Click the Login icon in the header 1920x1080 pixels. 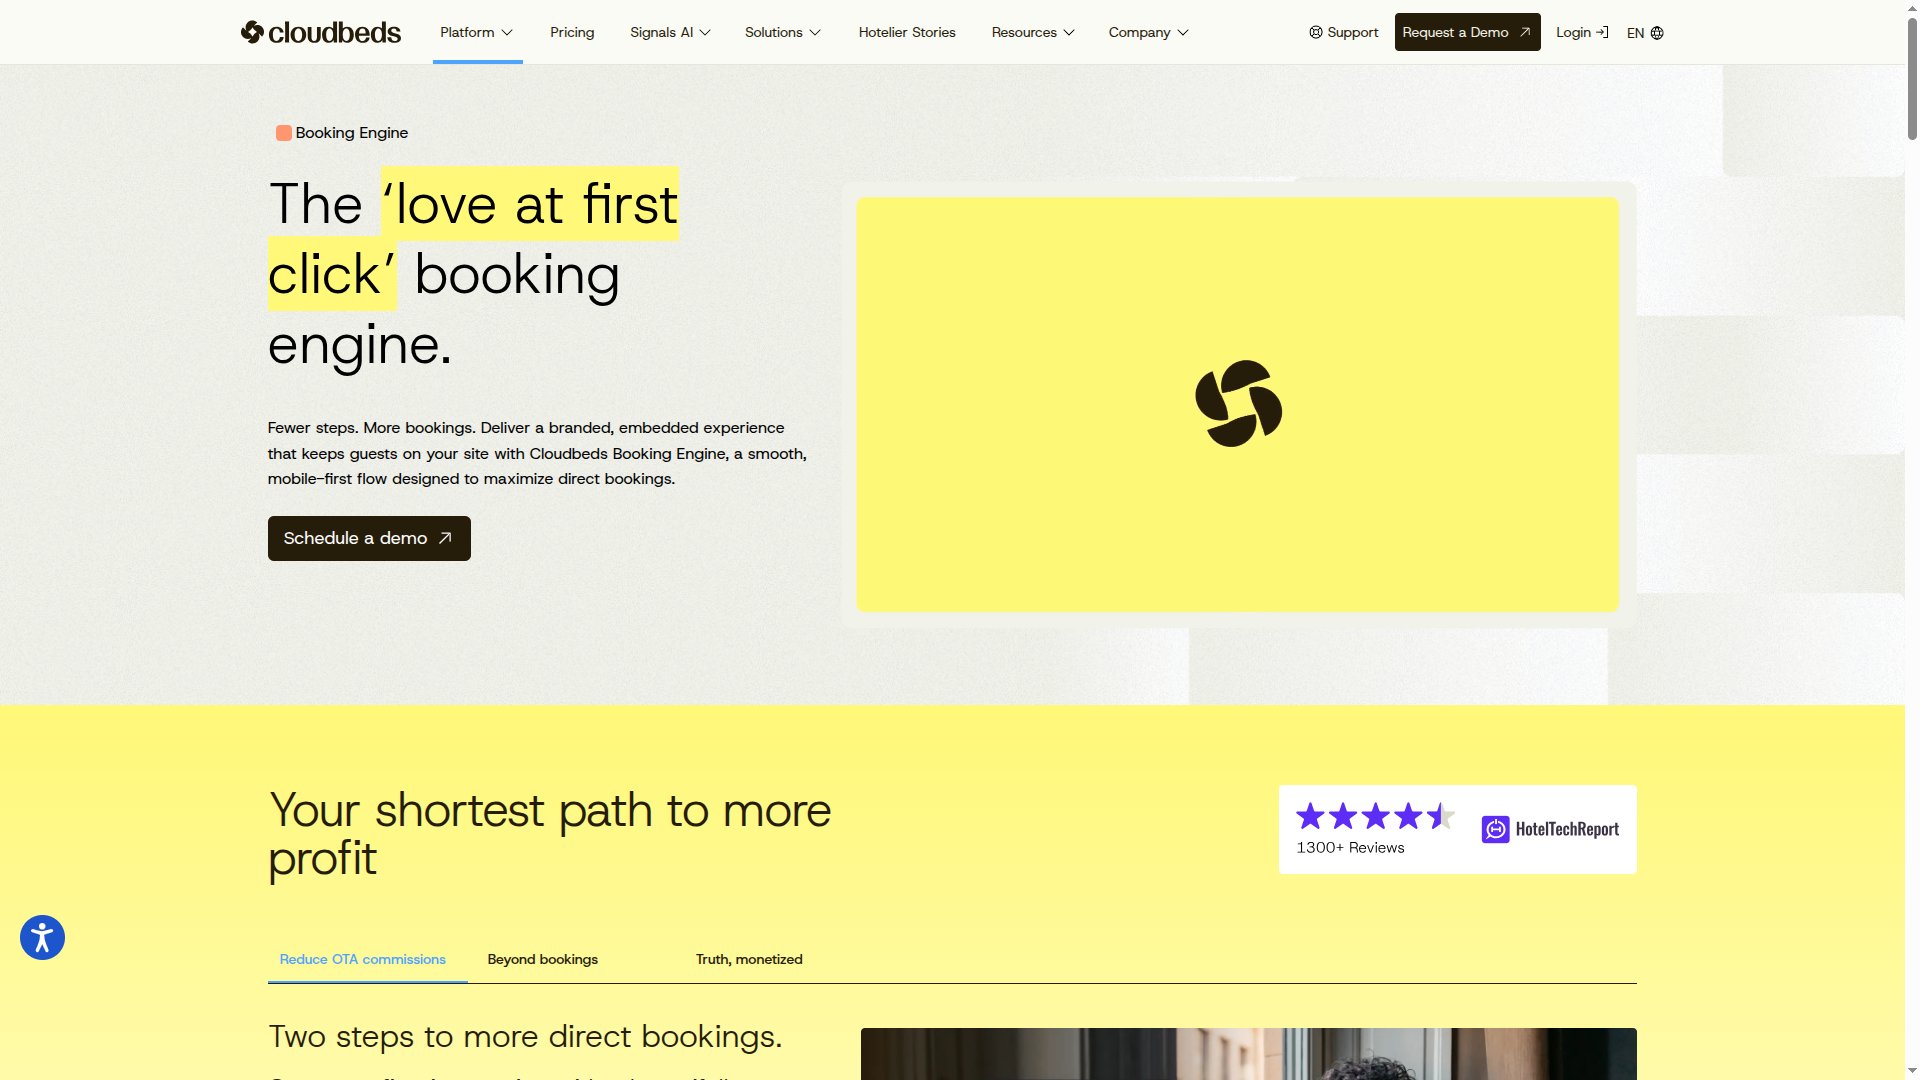pyautogui.click(x=1601, y=32)
